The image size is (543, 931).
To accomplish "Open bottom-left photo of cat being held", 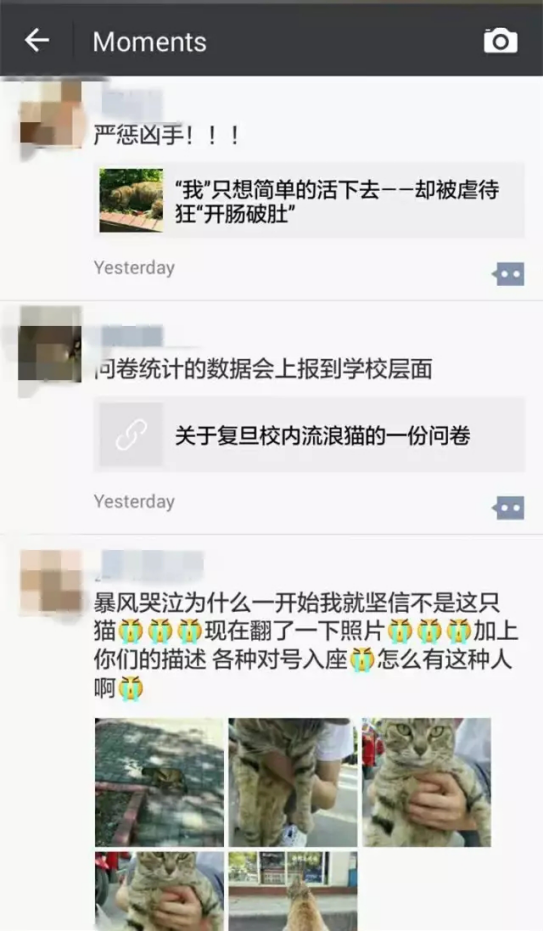I will click(160, 891).
